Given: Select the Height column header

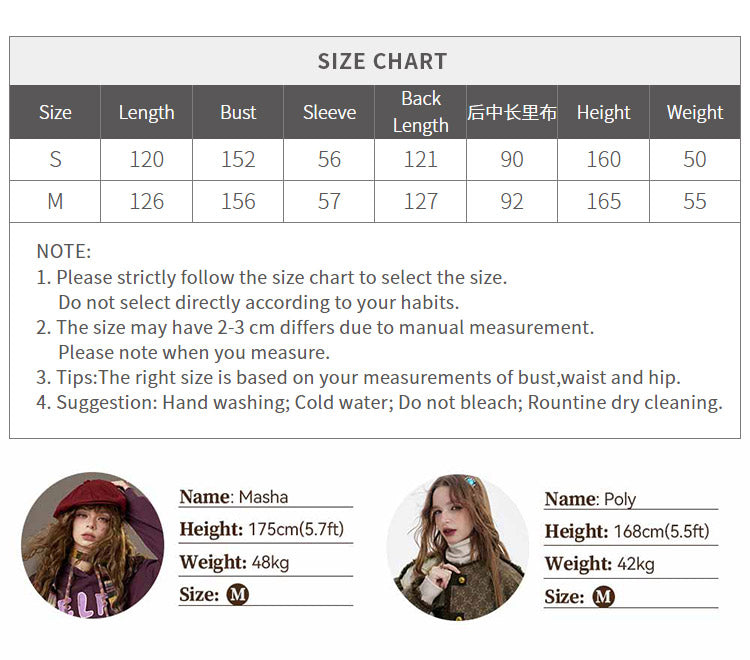Looking at the screenshot, I should tap(603, 112).
